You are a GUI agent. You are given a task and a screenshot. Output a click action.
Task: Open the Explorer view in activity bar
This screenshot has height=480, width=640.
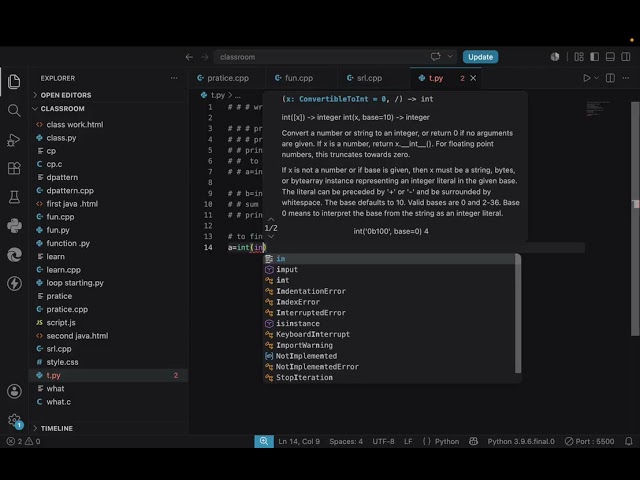coord(14,81)
